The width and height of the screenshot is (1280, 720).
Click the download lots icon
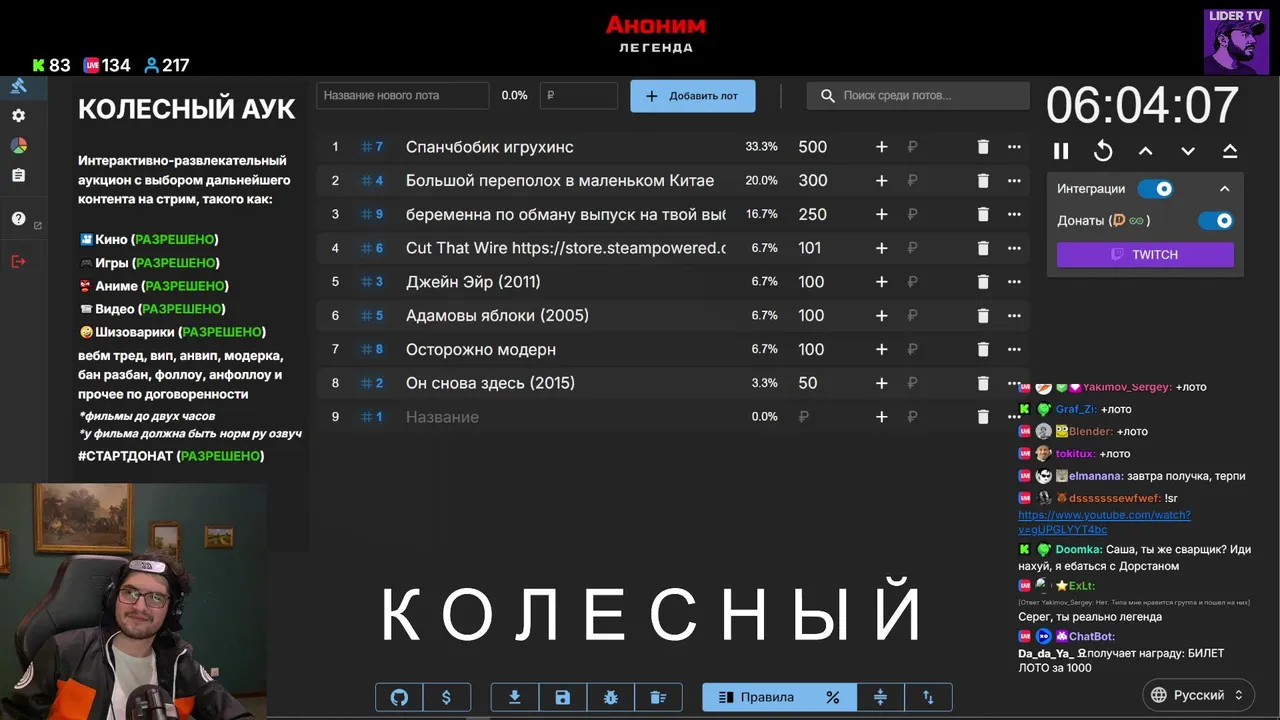(515, 697)
